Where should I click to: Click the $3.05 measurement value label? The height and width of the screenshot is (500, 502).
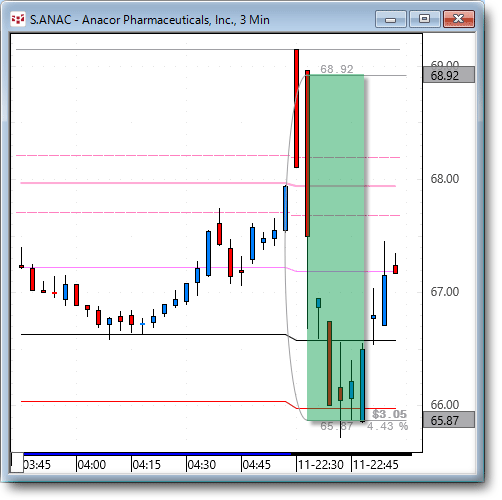point(389,414)
